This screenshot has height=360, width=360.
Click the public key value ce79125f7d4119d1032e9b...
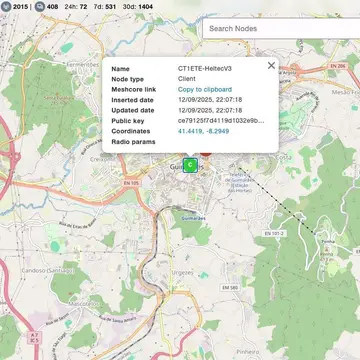221,121
